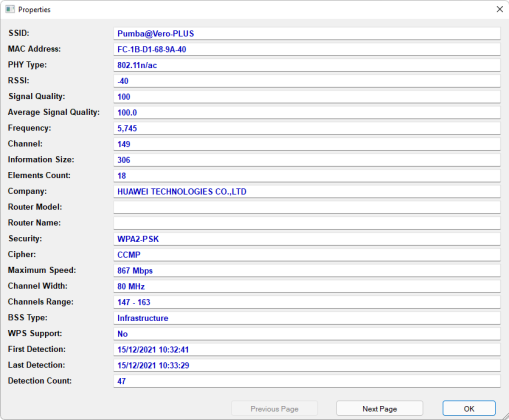This screenshot has height=420, width=509.
Task: Click the Detection Count field showing 47
Action: tap(307, 381)
